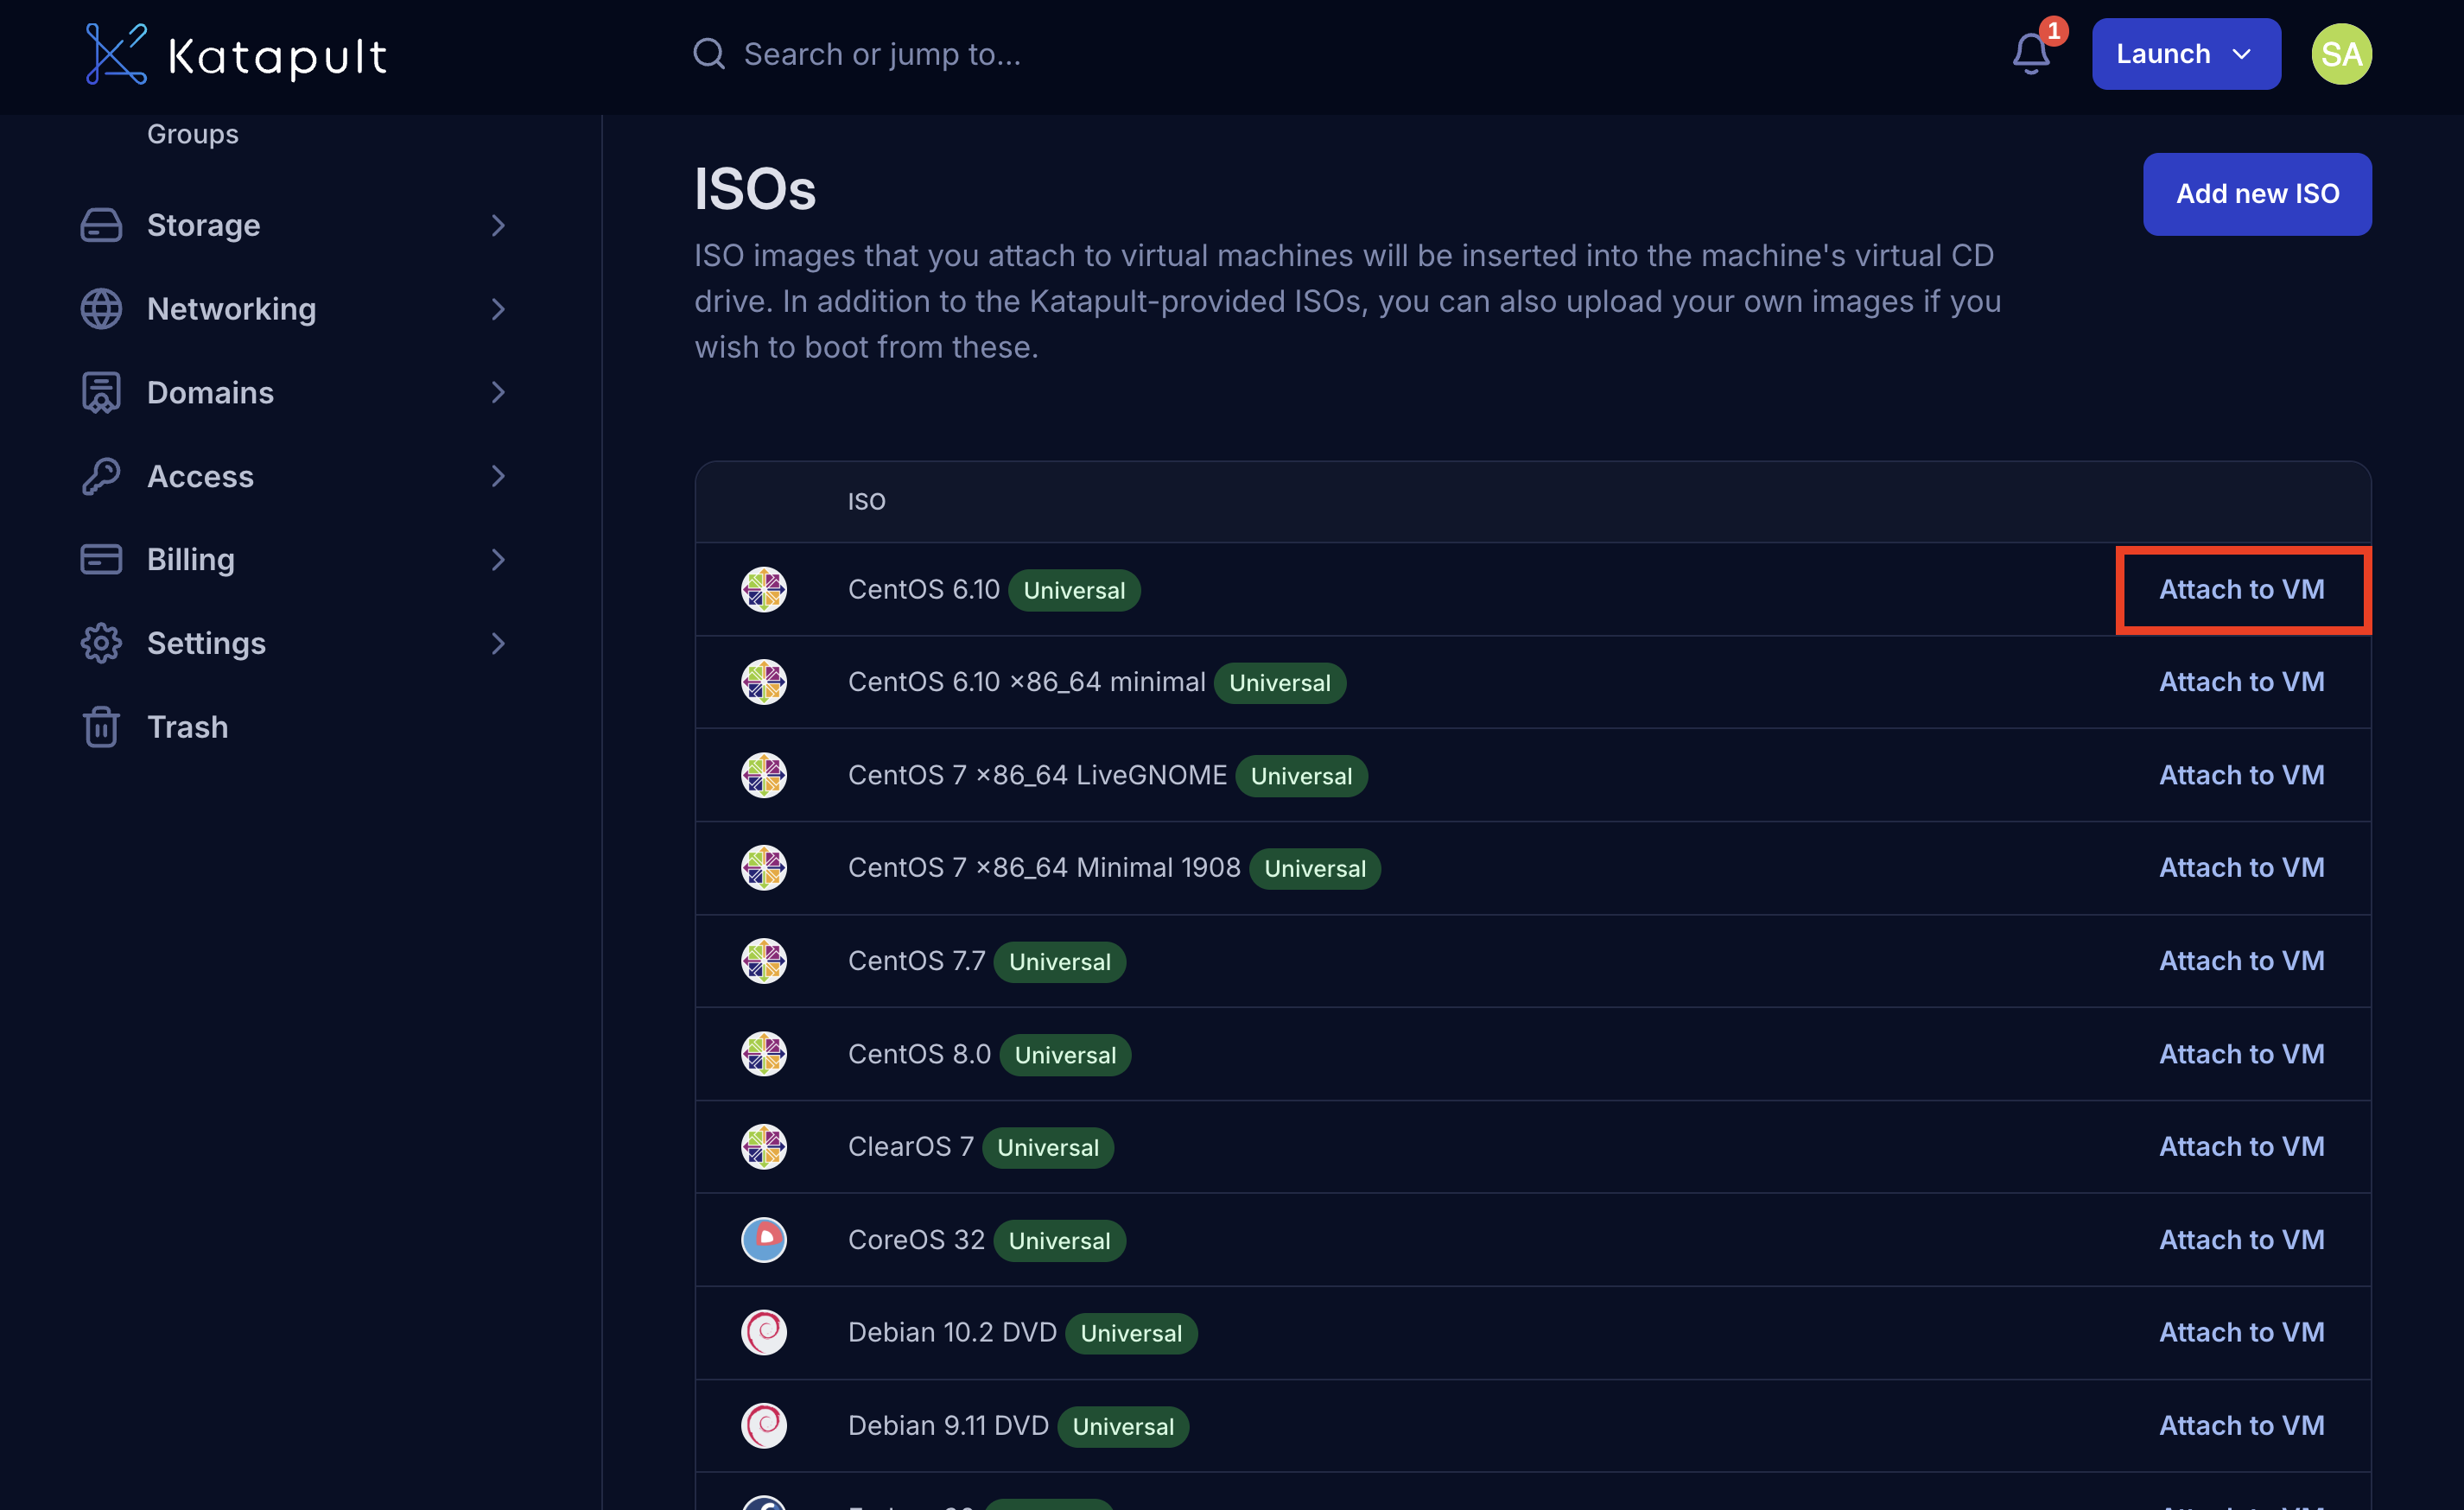Attach CentOS 6.10 x86_64 minimal to VM

click(x=2242, y=682)
